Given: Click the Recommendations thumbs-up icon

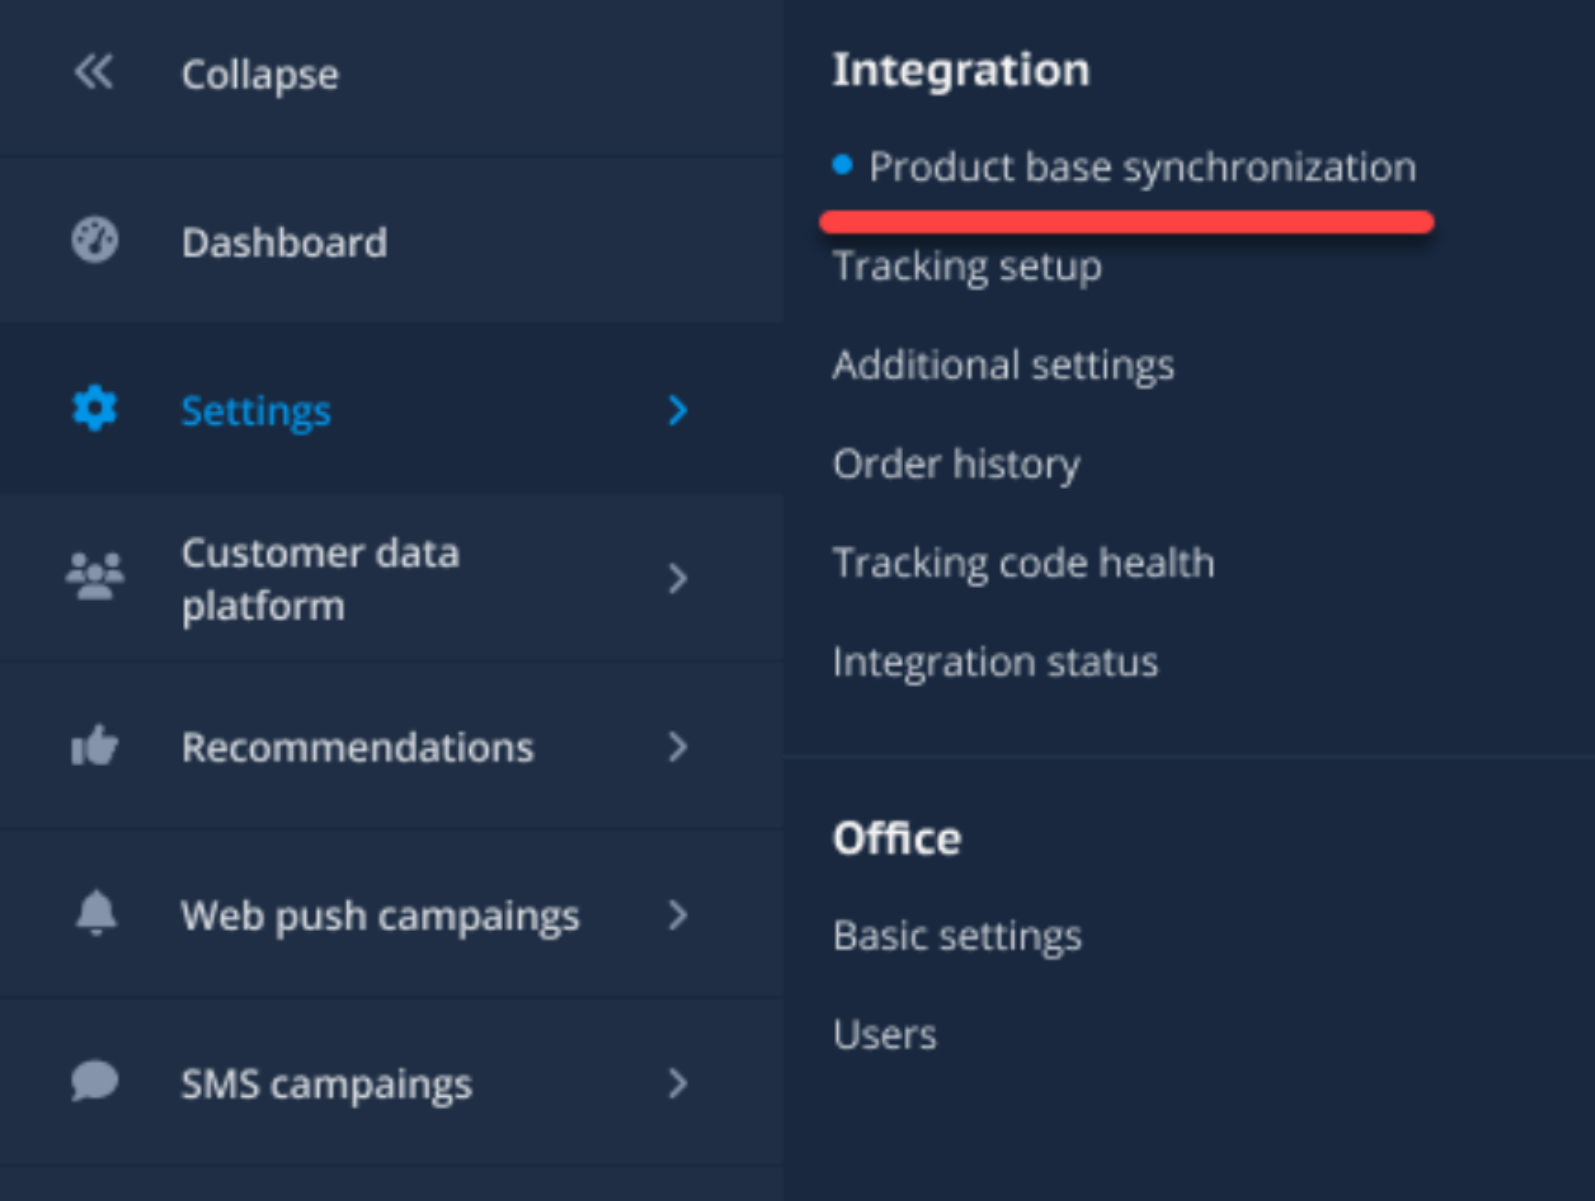Looking at the screenshot, I should coord(95,746).
